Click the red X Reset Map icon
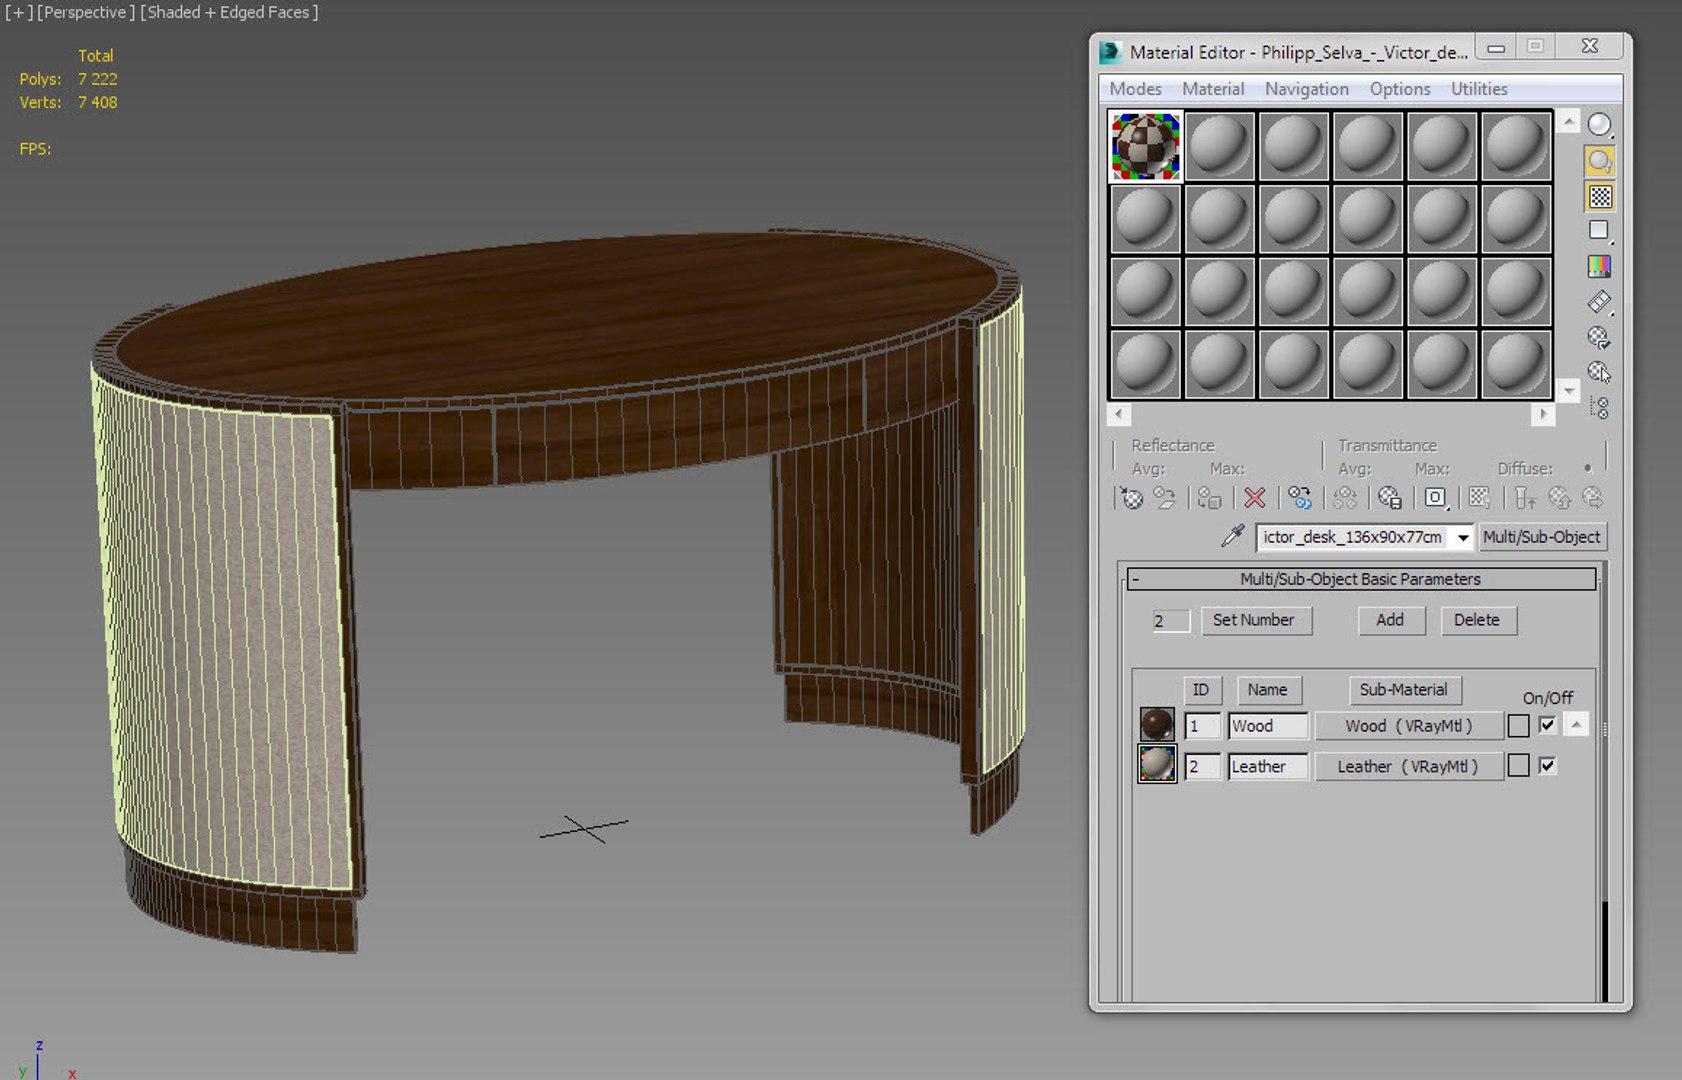This screenshot has height=1080, width=1682. tap(1254, 498)
